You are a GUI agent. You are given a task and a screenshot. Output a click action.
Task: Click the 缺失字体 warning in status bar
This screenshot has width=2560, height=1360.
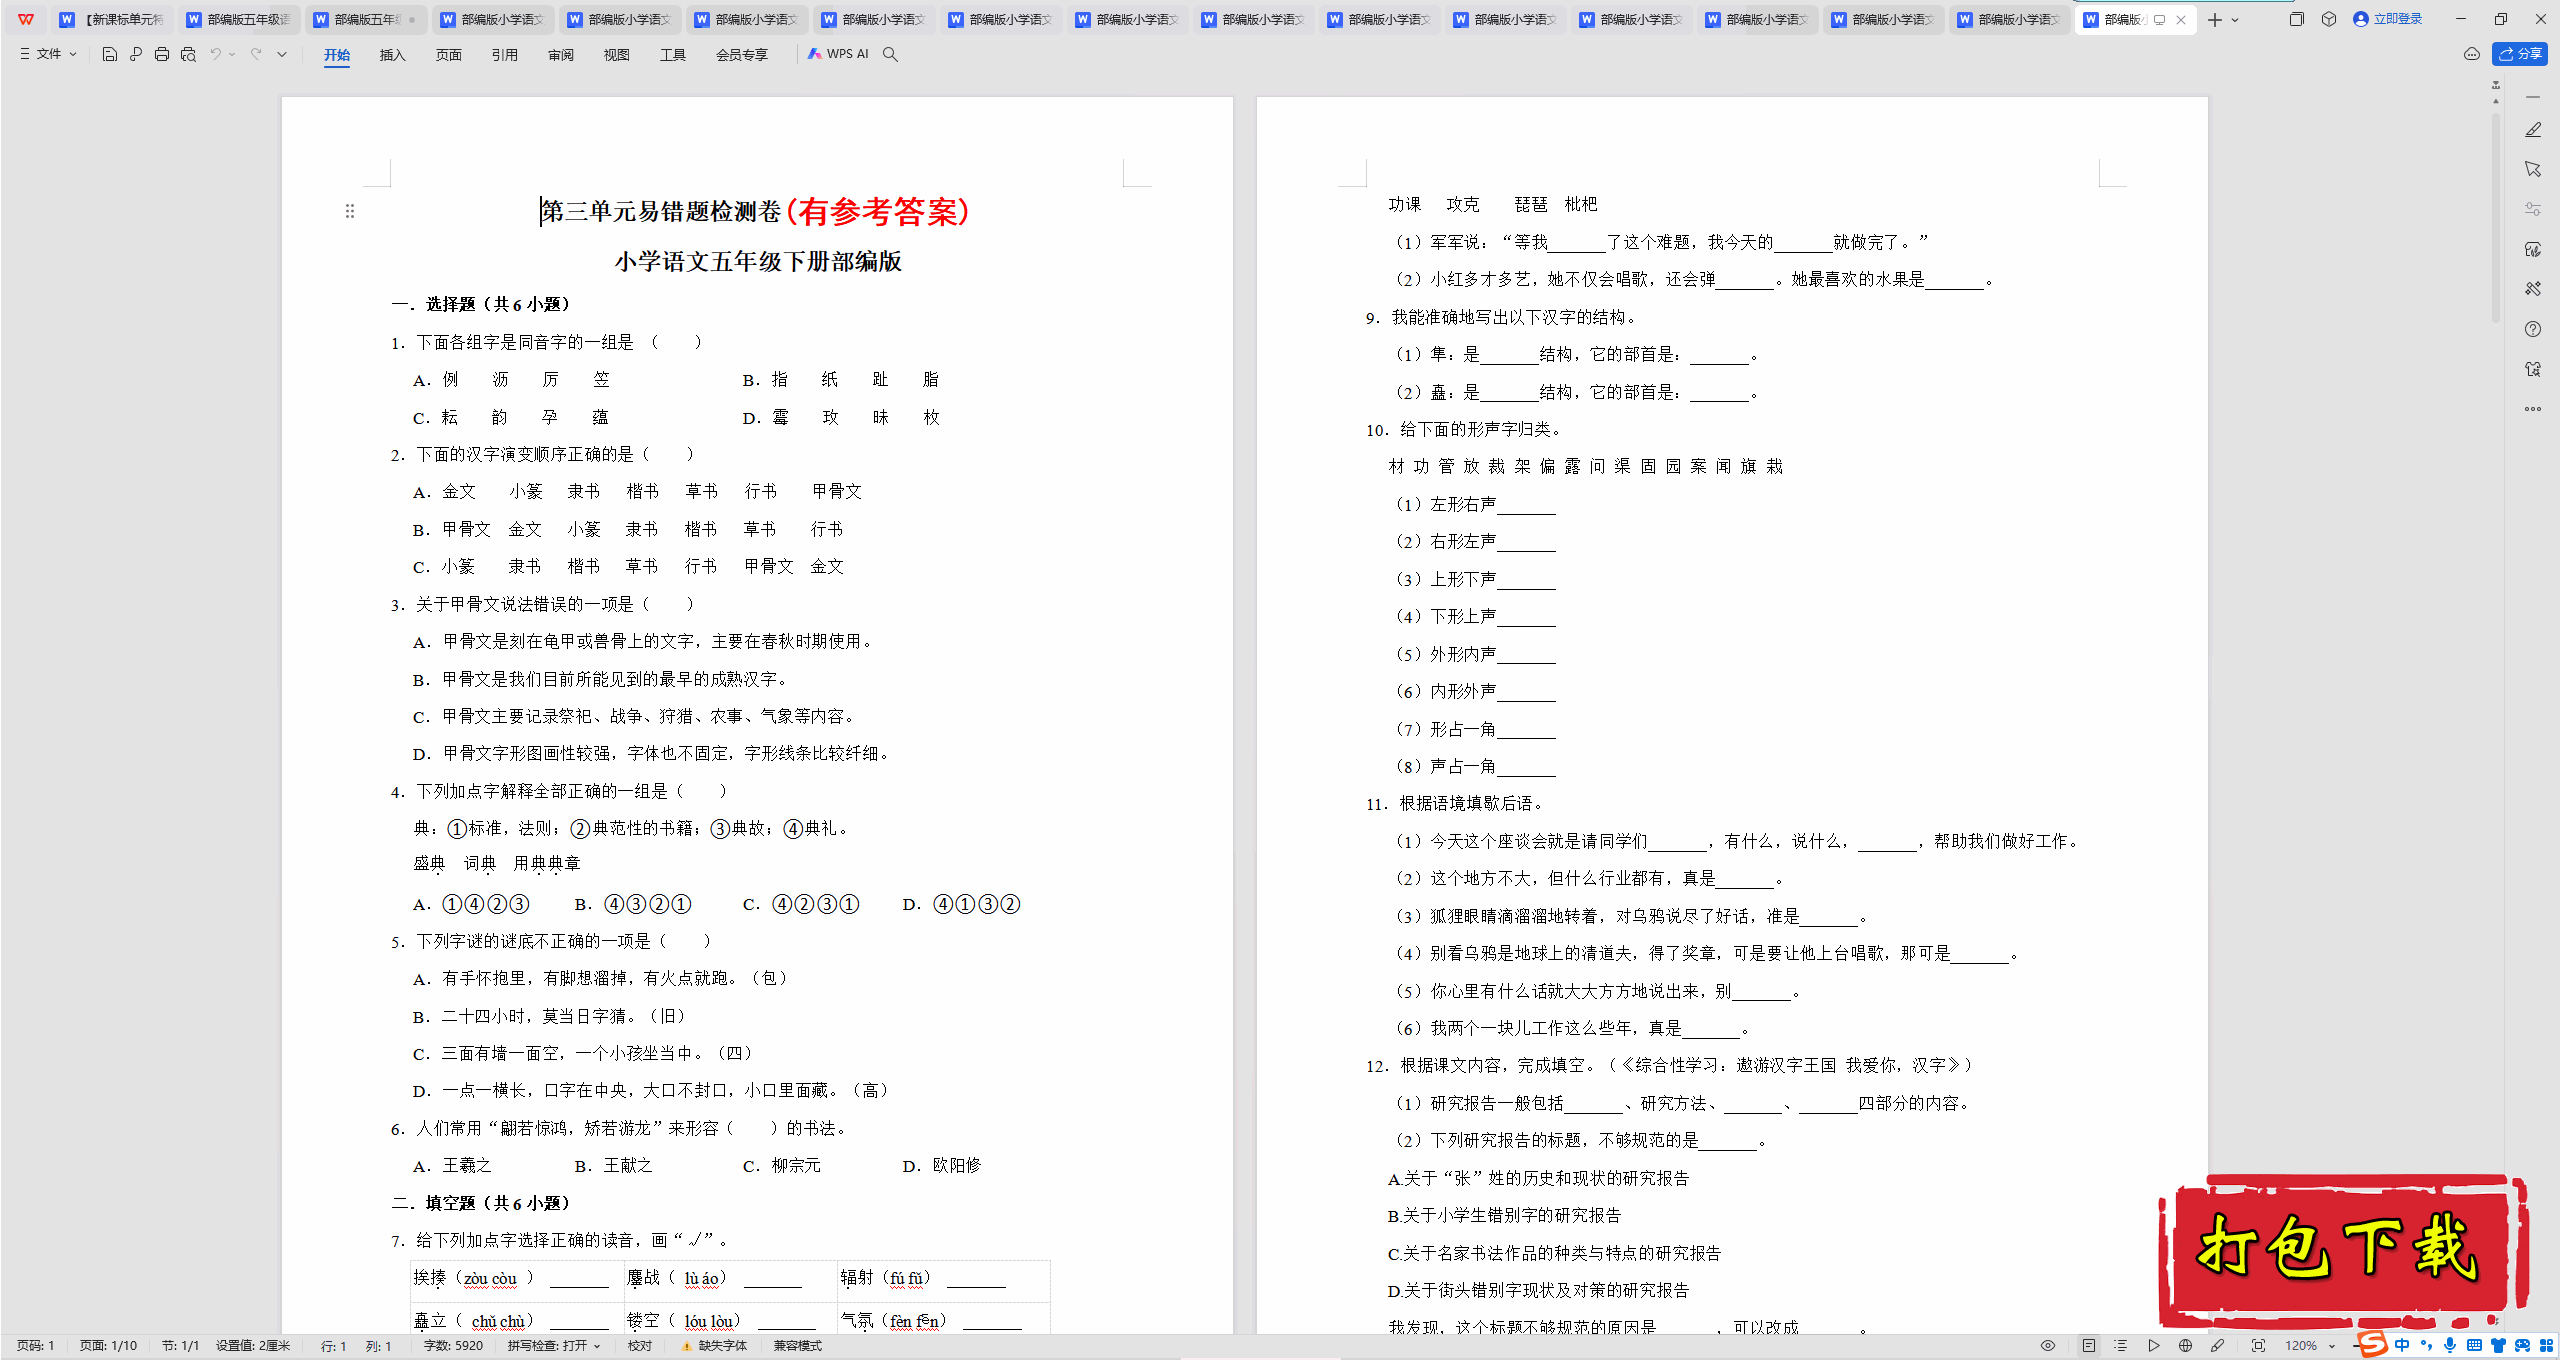(x=714, y=1346)
